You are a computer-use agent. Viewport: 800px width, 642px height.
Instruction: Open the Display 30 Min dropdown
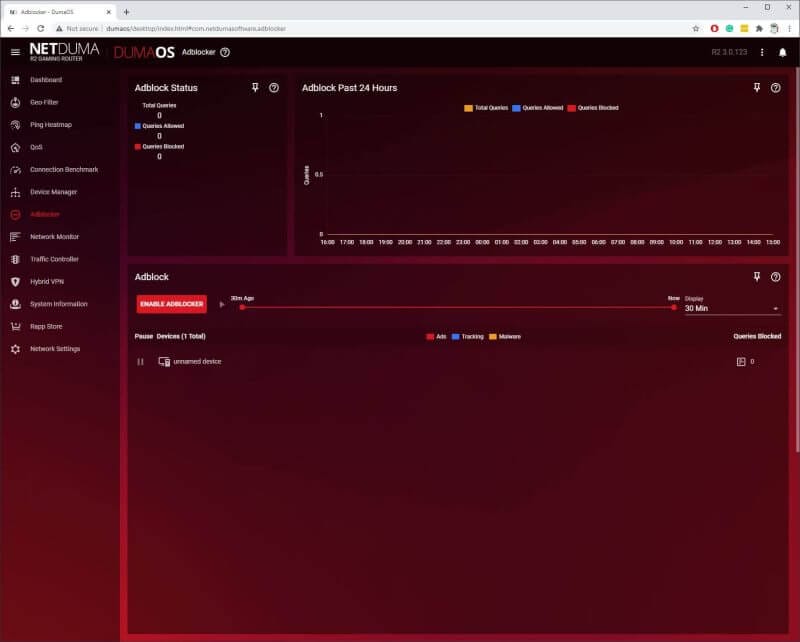(x=731, y=309)
